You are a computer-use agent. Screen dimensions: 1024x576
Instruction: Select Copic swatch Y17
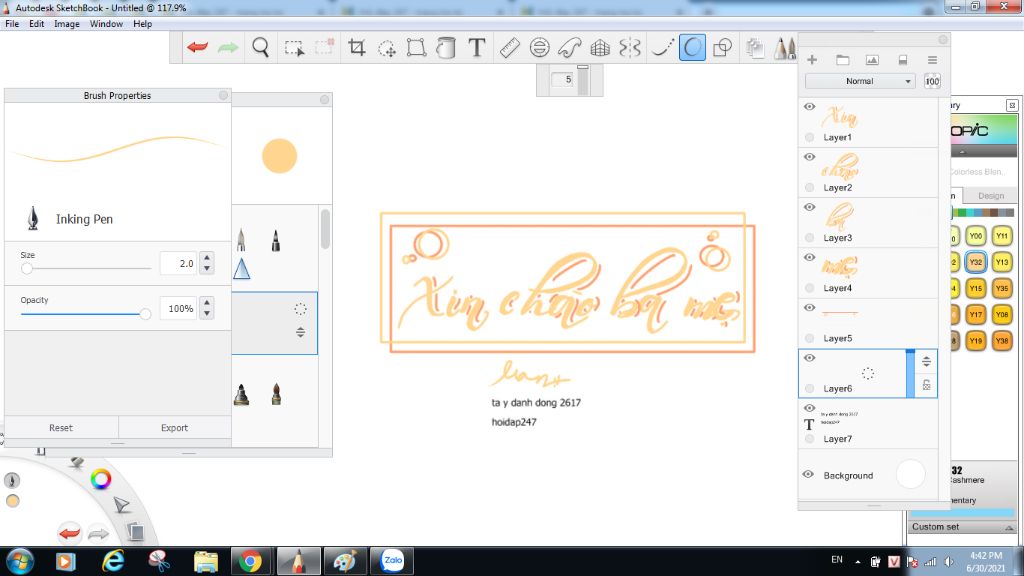(976, 314)
